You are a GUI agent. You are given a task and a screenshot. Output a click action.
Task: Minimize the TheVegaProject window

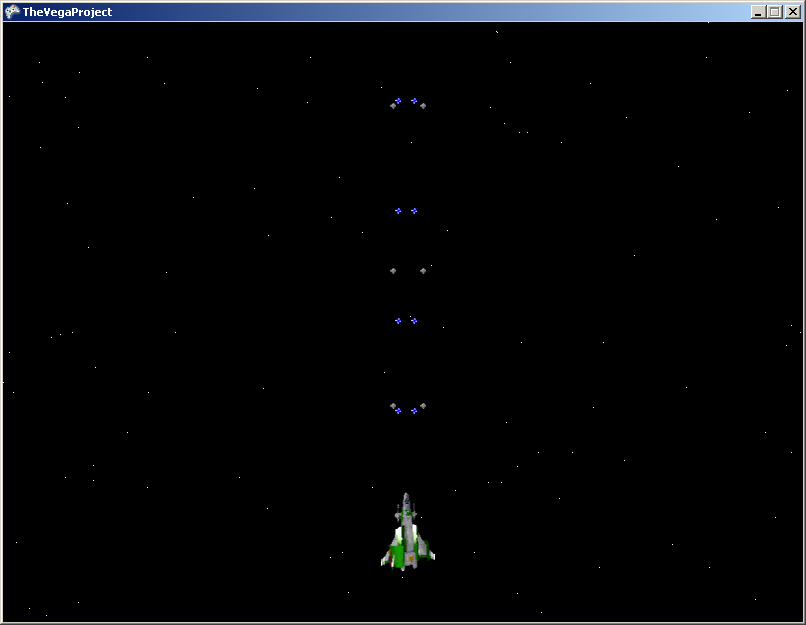point(759,12)
